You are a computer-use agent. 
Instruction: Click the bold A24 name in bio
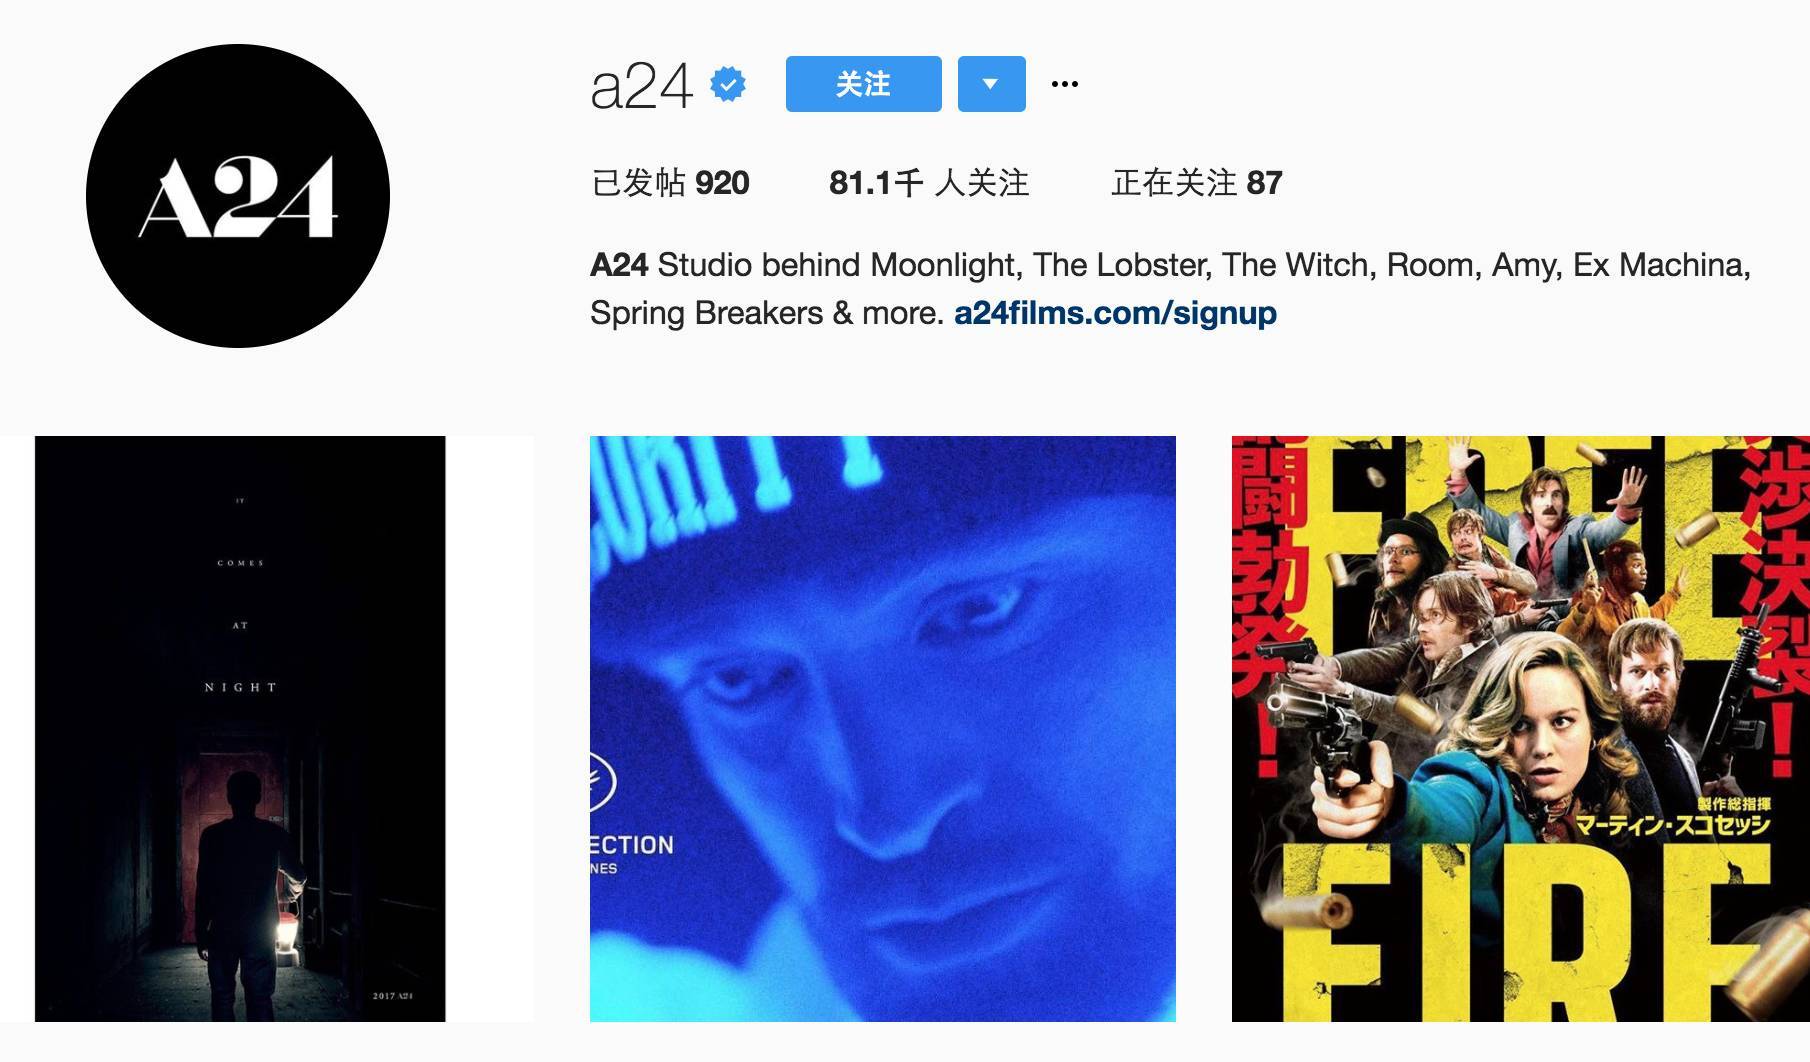pos(619,265)
